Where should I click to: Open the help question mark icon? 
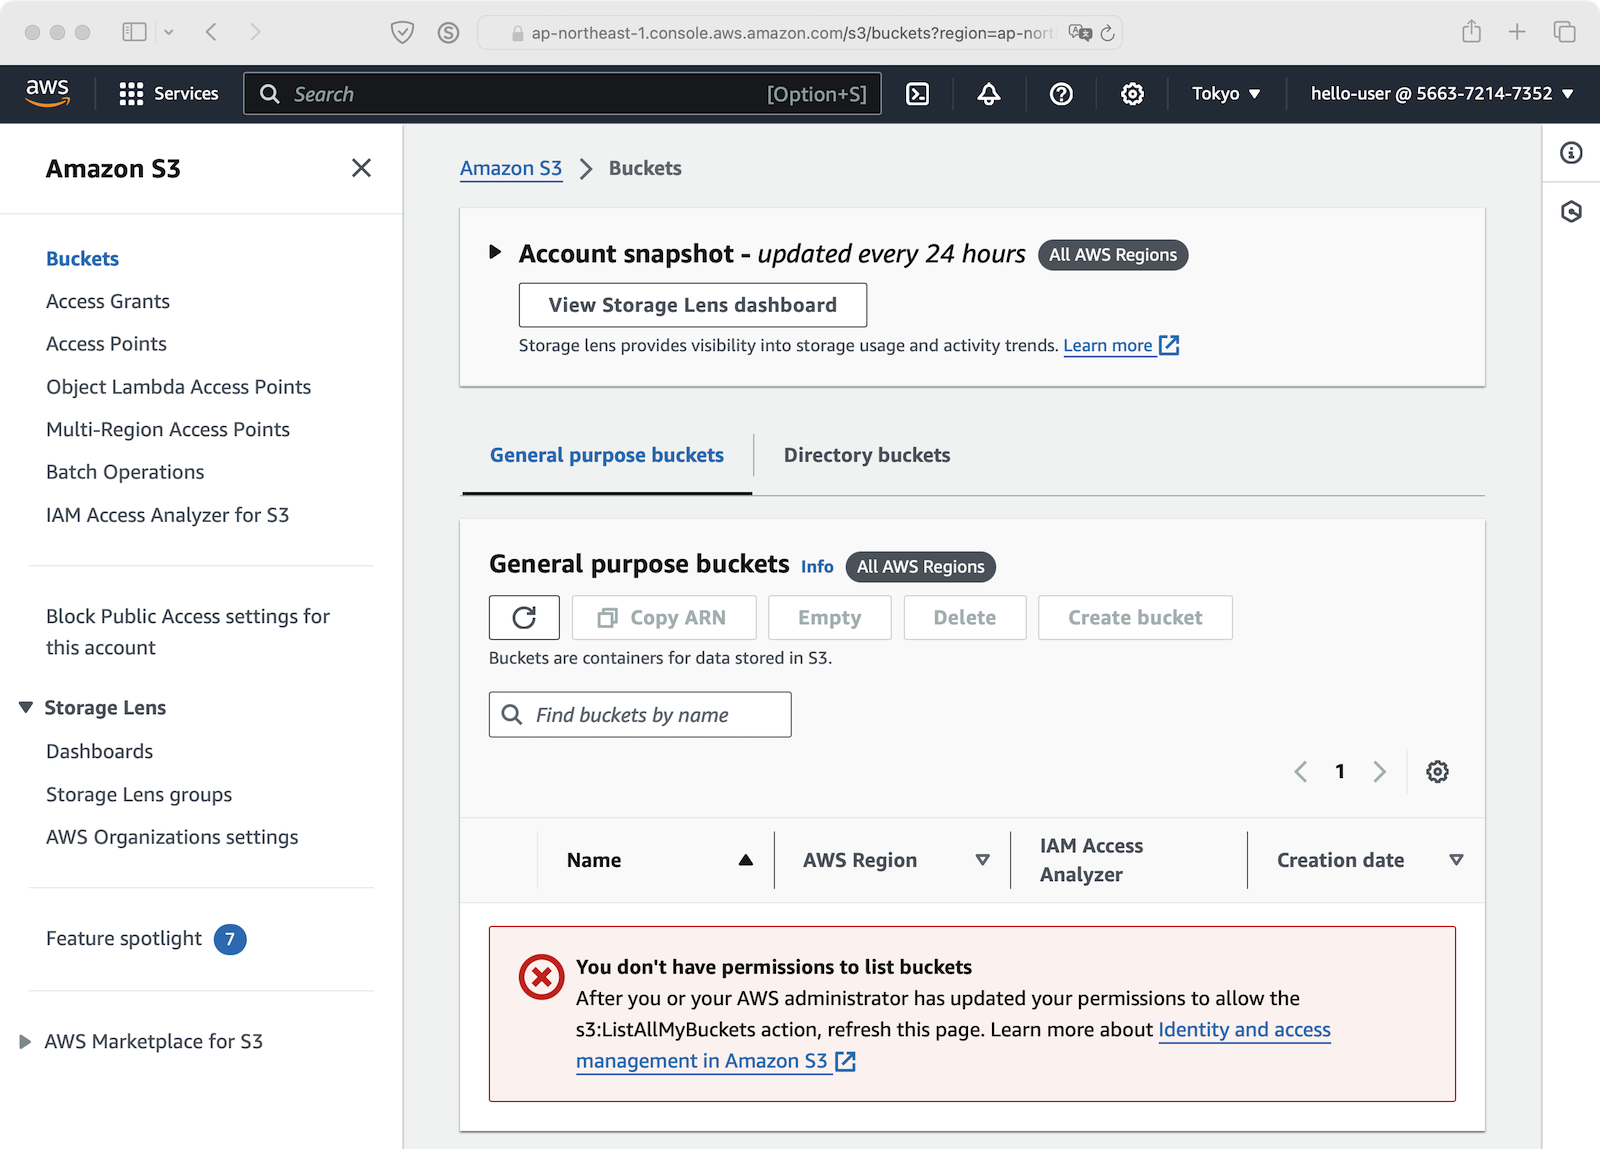tap(1061, 94)
